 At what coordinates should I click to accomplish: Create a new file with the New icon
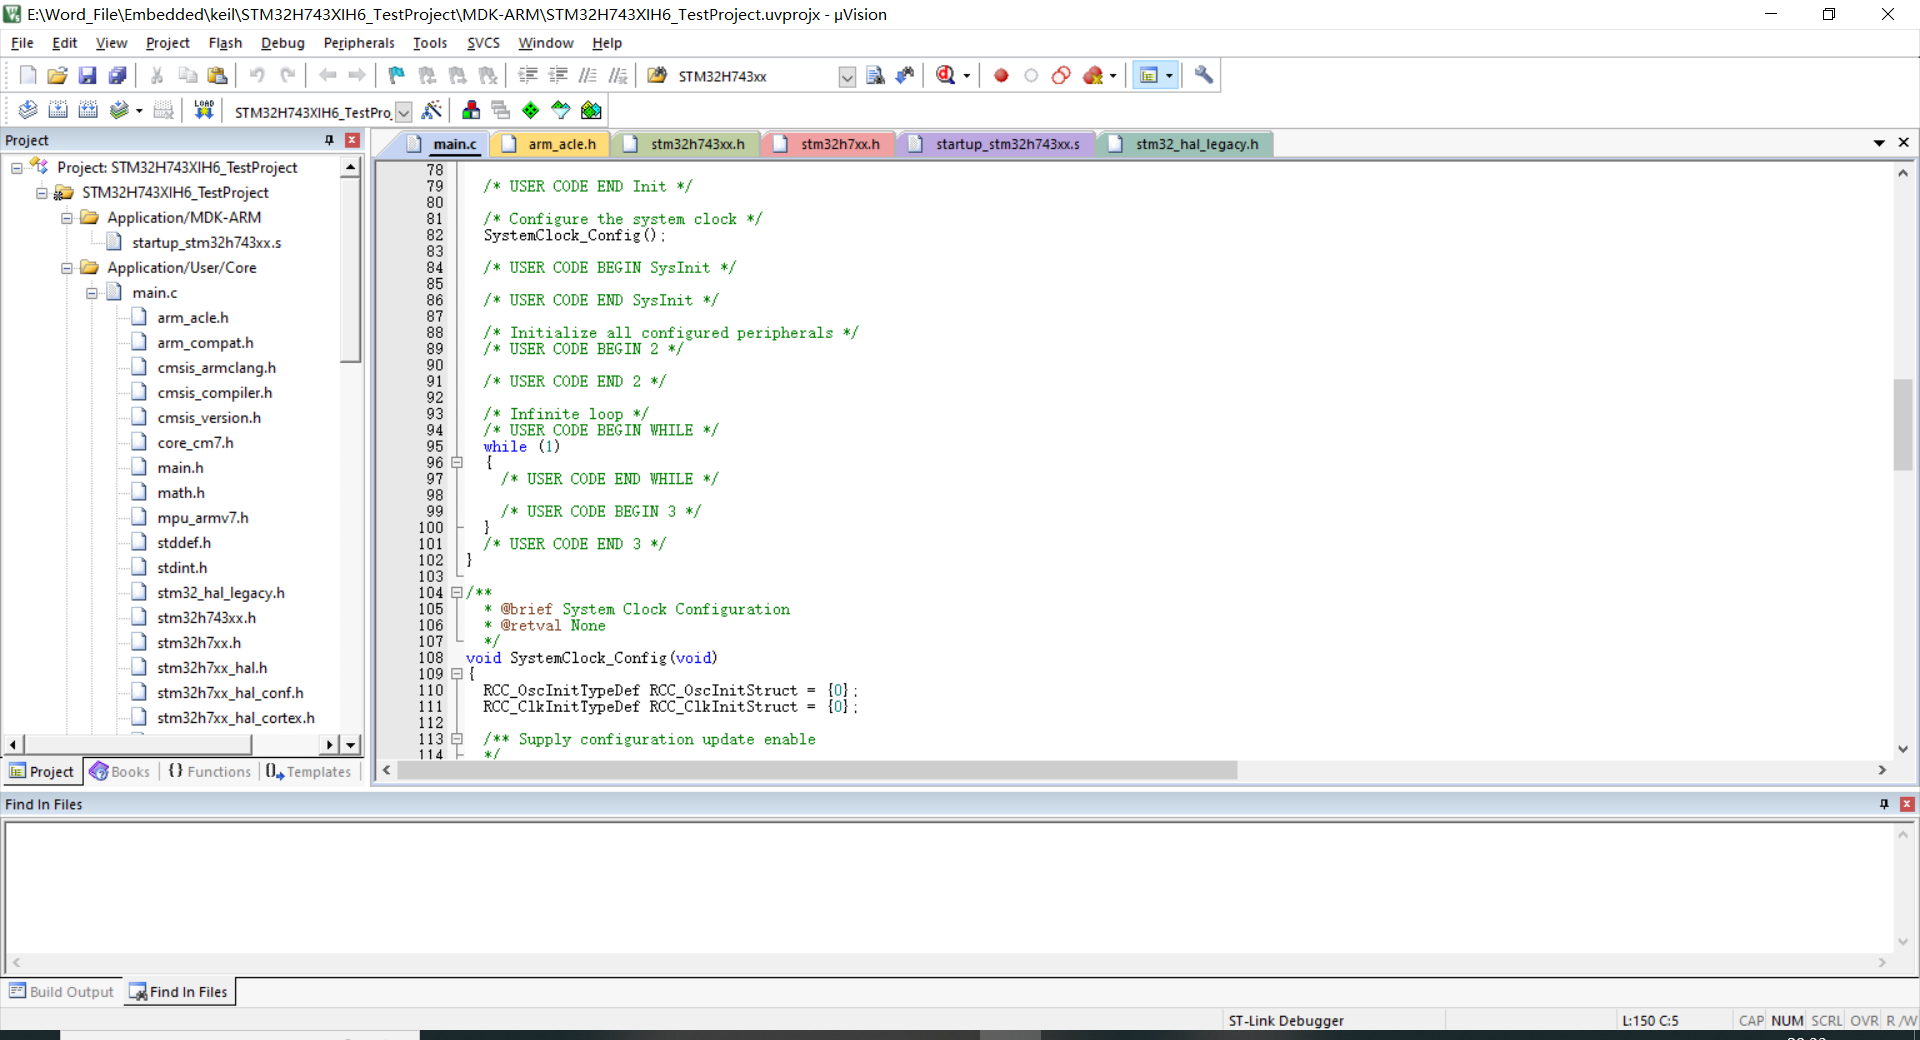tap(28, 75)
